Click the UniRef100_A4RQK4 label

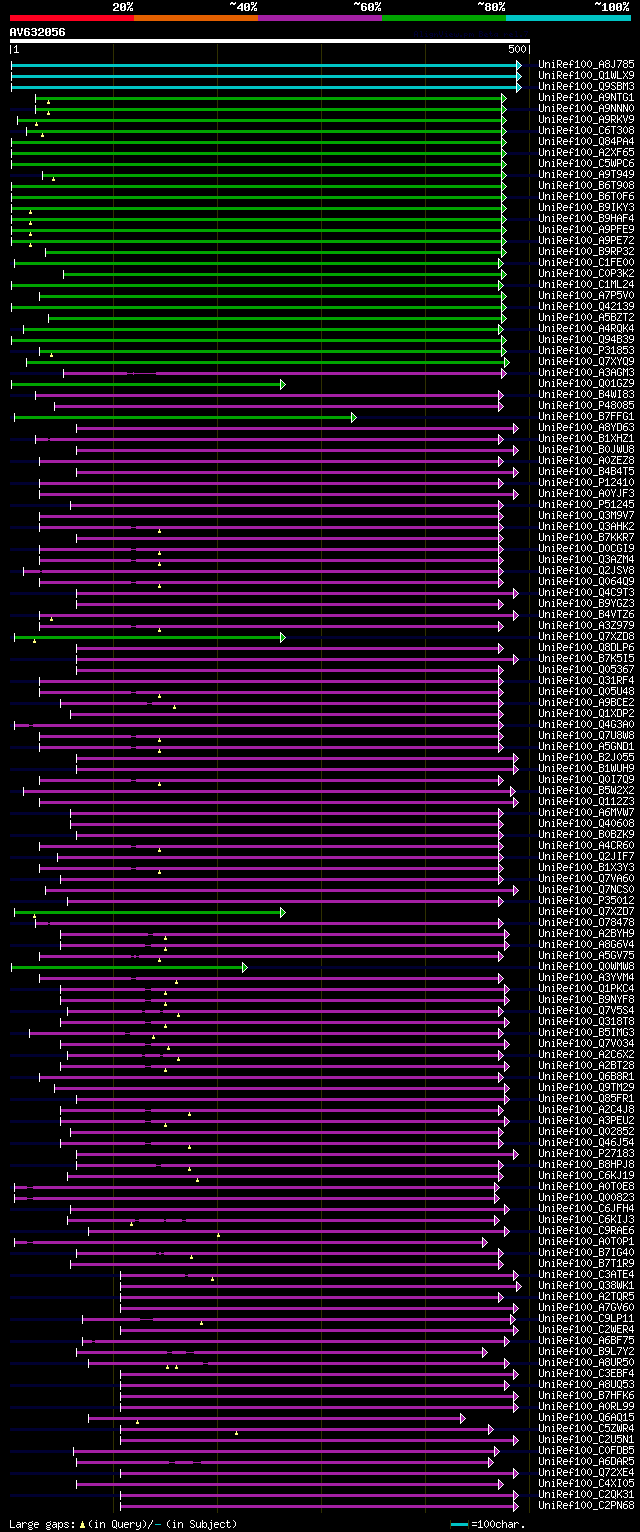click(586, 329)
